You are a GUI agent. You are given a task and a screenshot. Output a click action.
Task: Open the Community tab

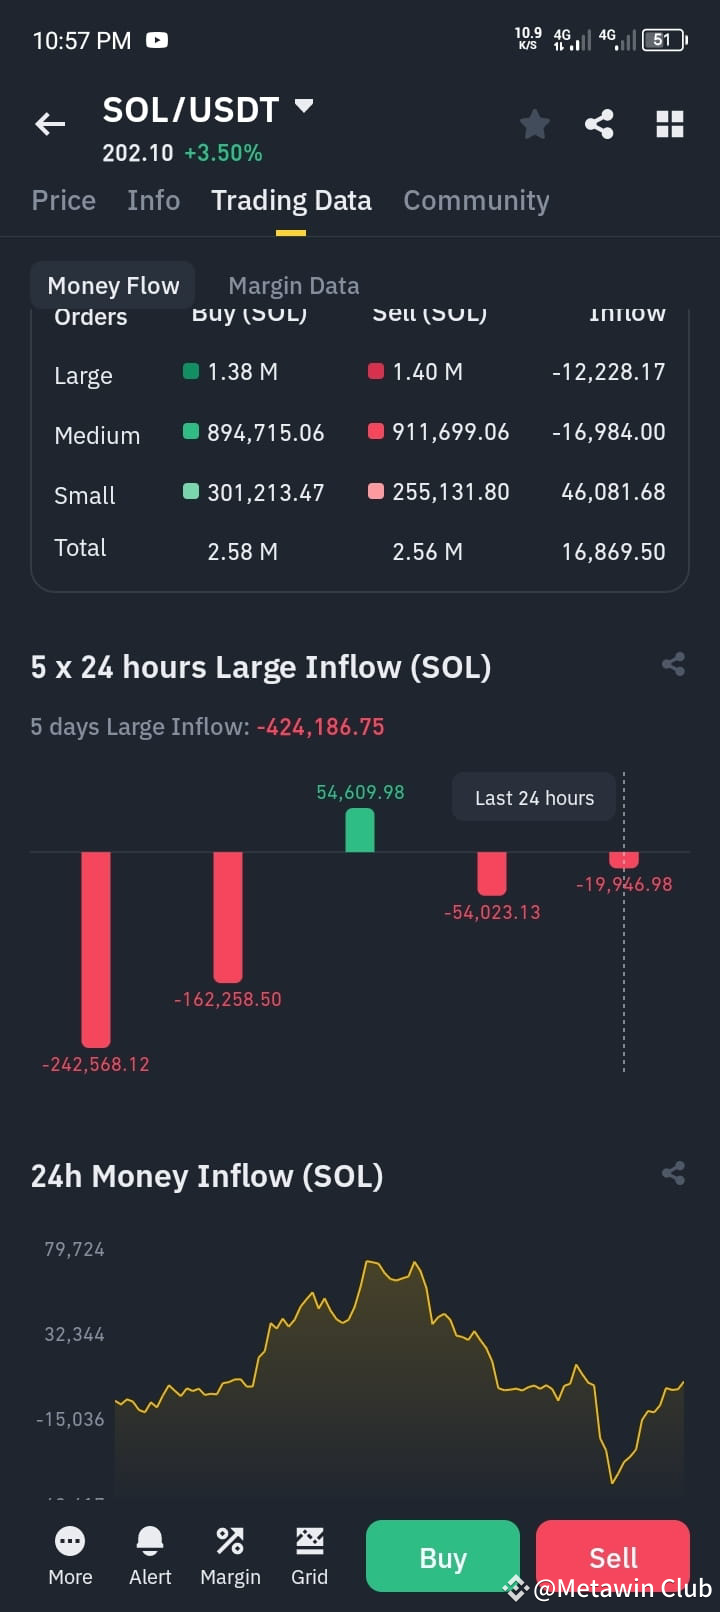pyautogui.click(x=476, y=200)
